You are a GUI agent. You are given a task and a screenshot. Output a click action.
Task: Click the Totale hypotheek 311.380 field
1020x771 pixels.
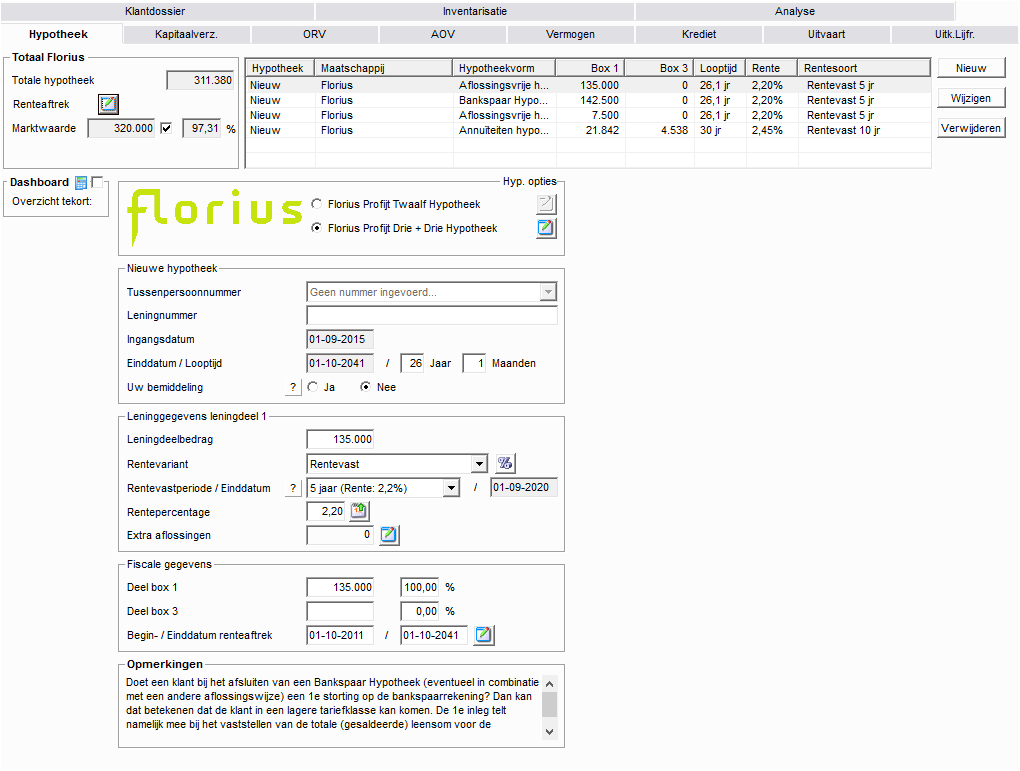(x=200, y=80)
